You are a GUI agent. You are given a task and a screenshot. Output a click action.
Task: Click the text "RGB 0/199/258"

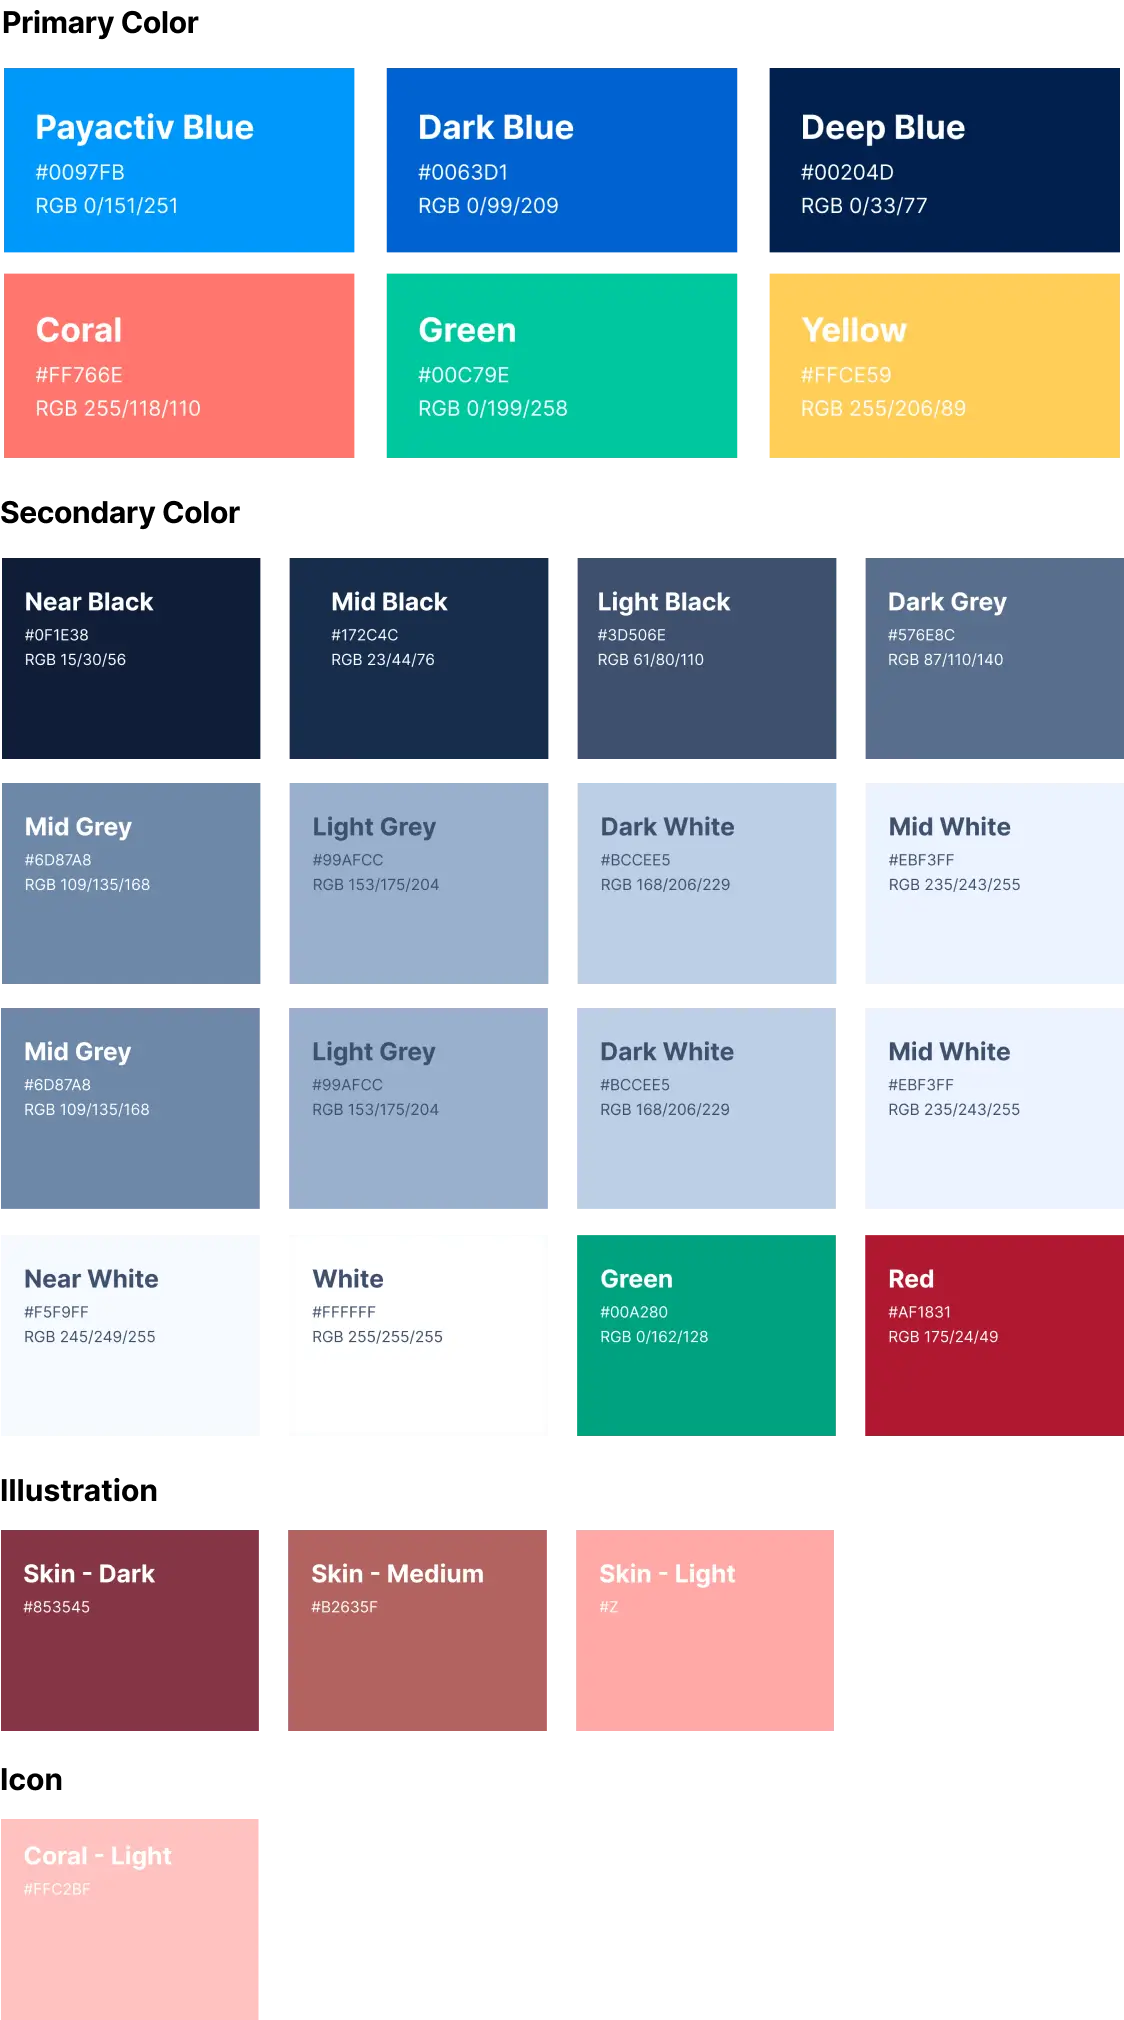pos(493,408)
